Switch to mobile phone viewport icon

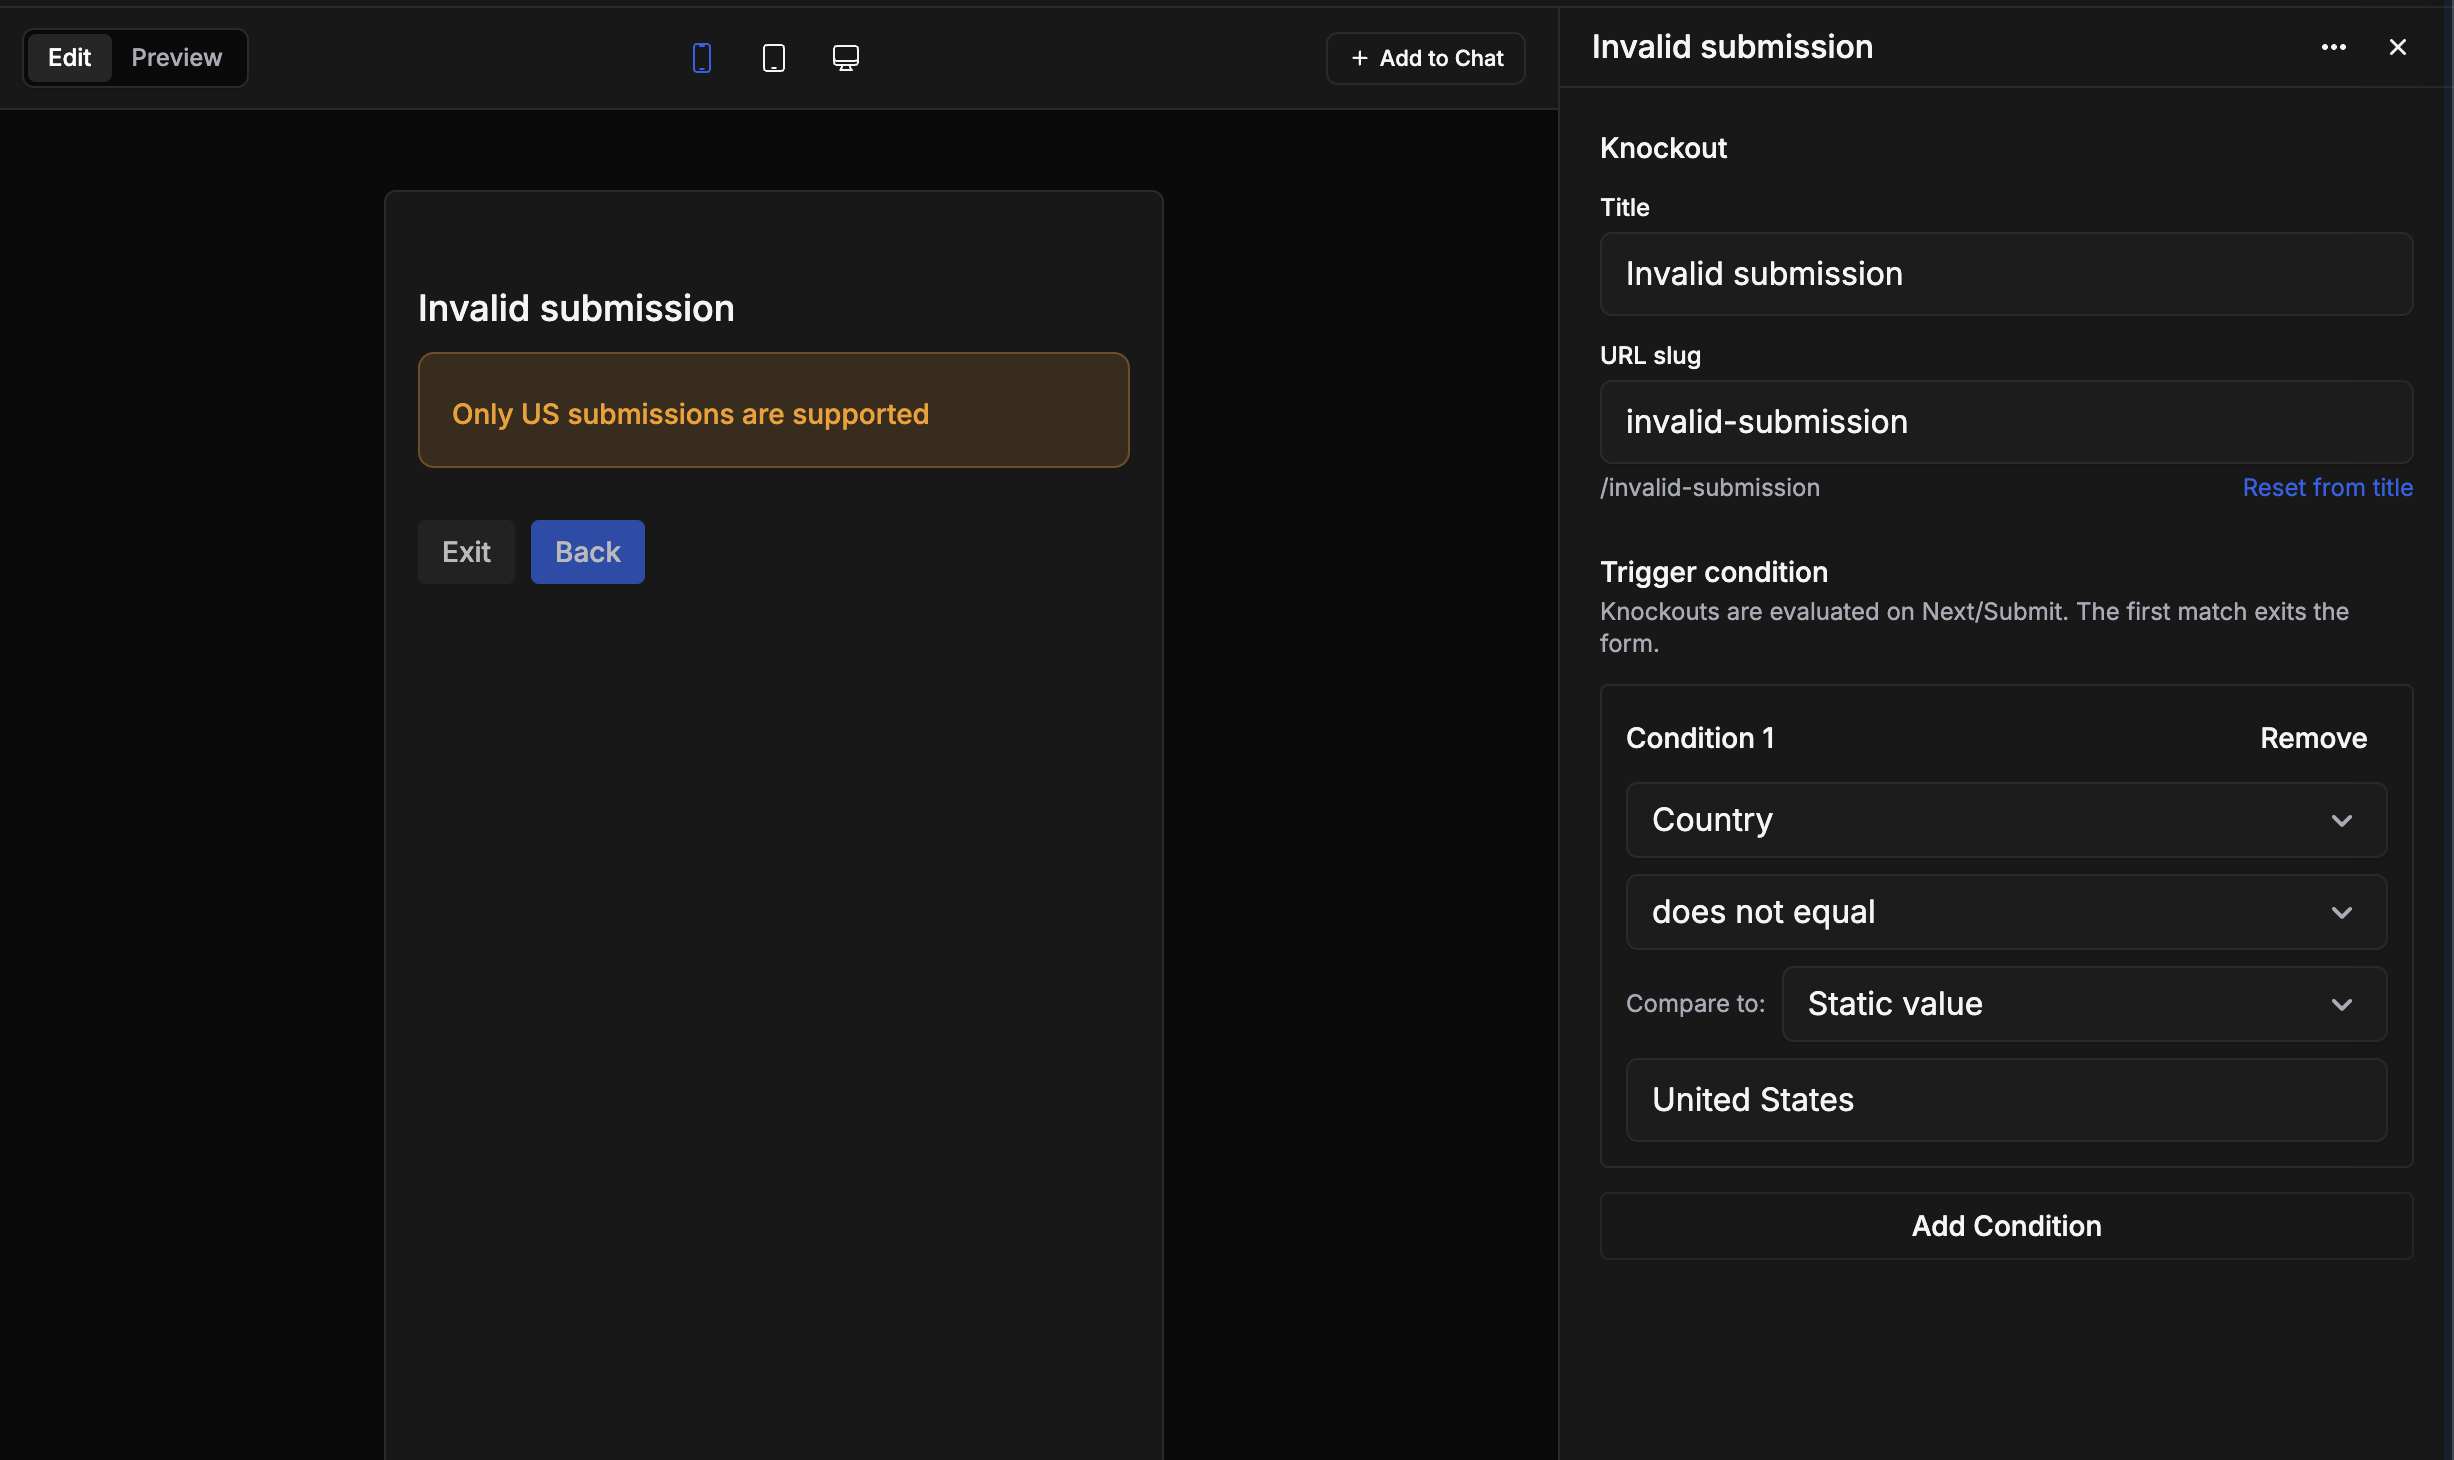pyautogui.click(x=702, y=58)
